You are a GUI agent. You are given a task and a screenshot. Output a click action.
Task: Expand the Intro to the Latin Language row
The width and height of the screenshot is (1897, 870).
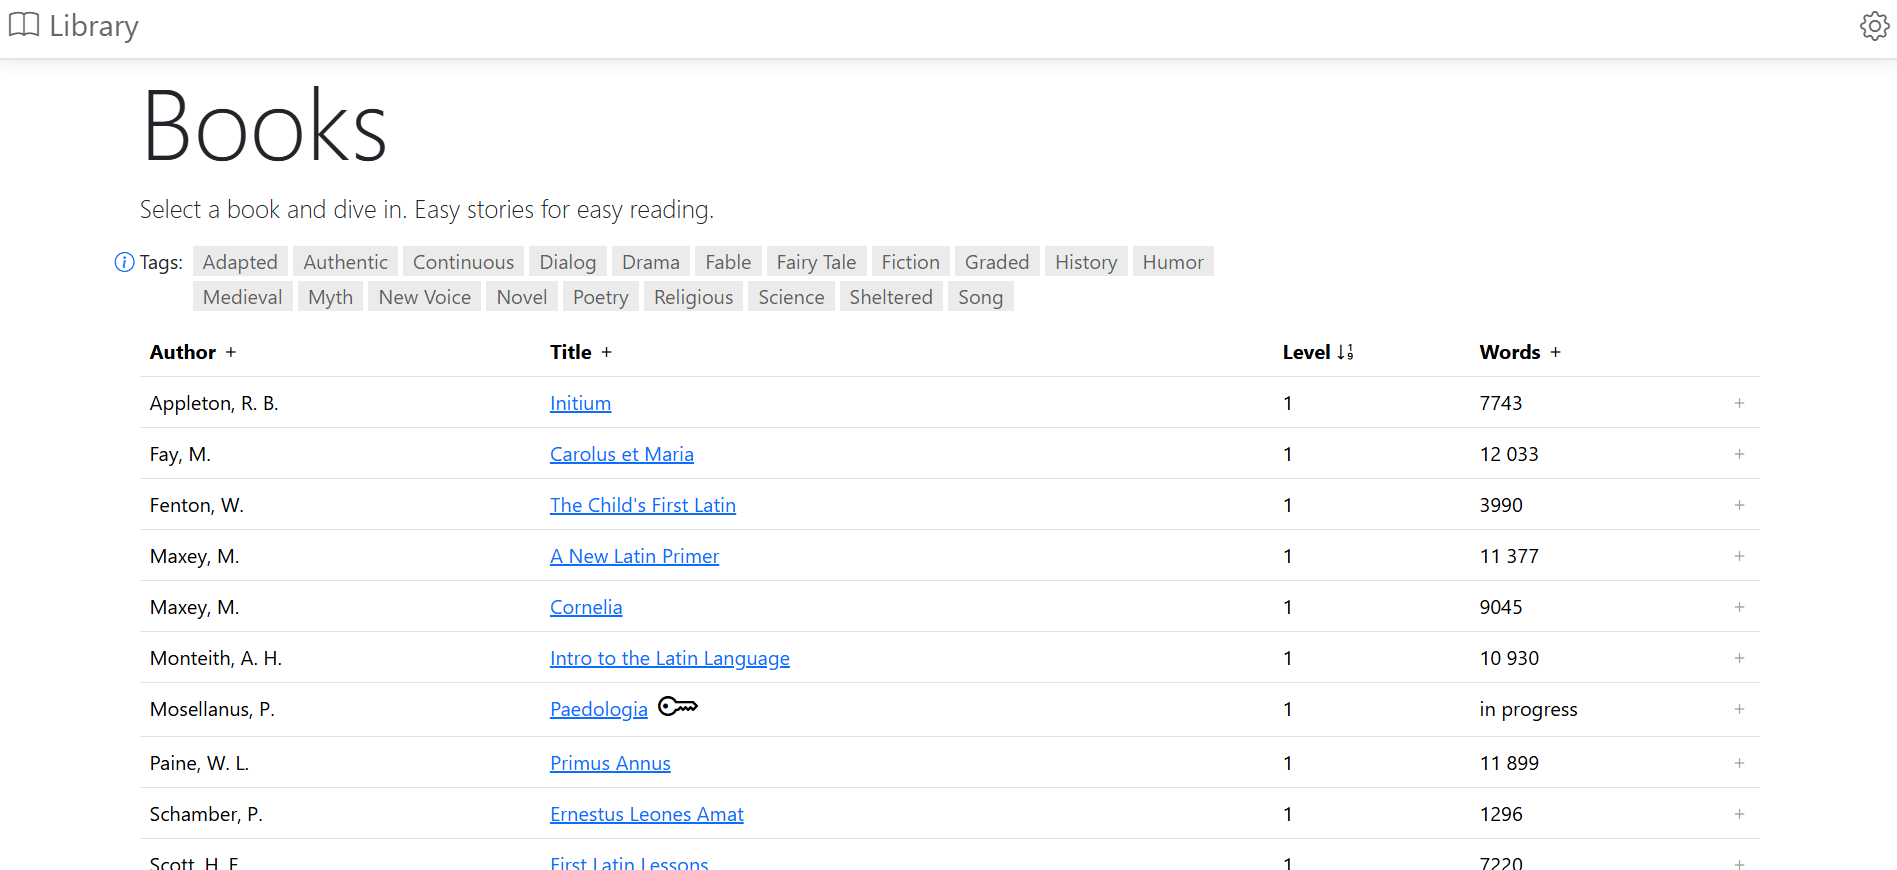(1739, 658)
